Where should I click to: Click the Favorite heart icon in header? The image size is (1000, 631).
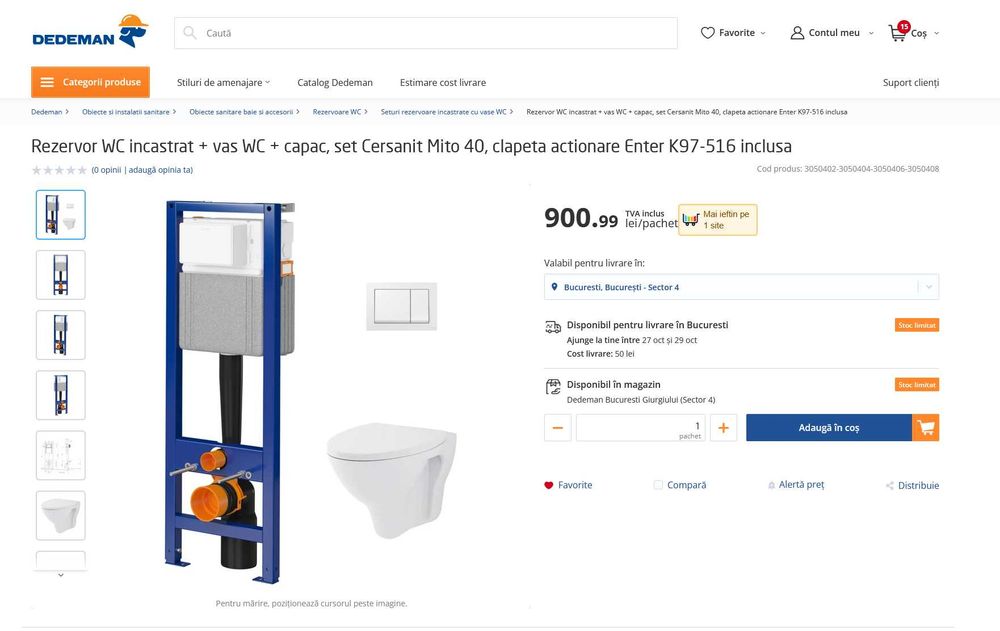pyautogui.click(x=707, y=33)
